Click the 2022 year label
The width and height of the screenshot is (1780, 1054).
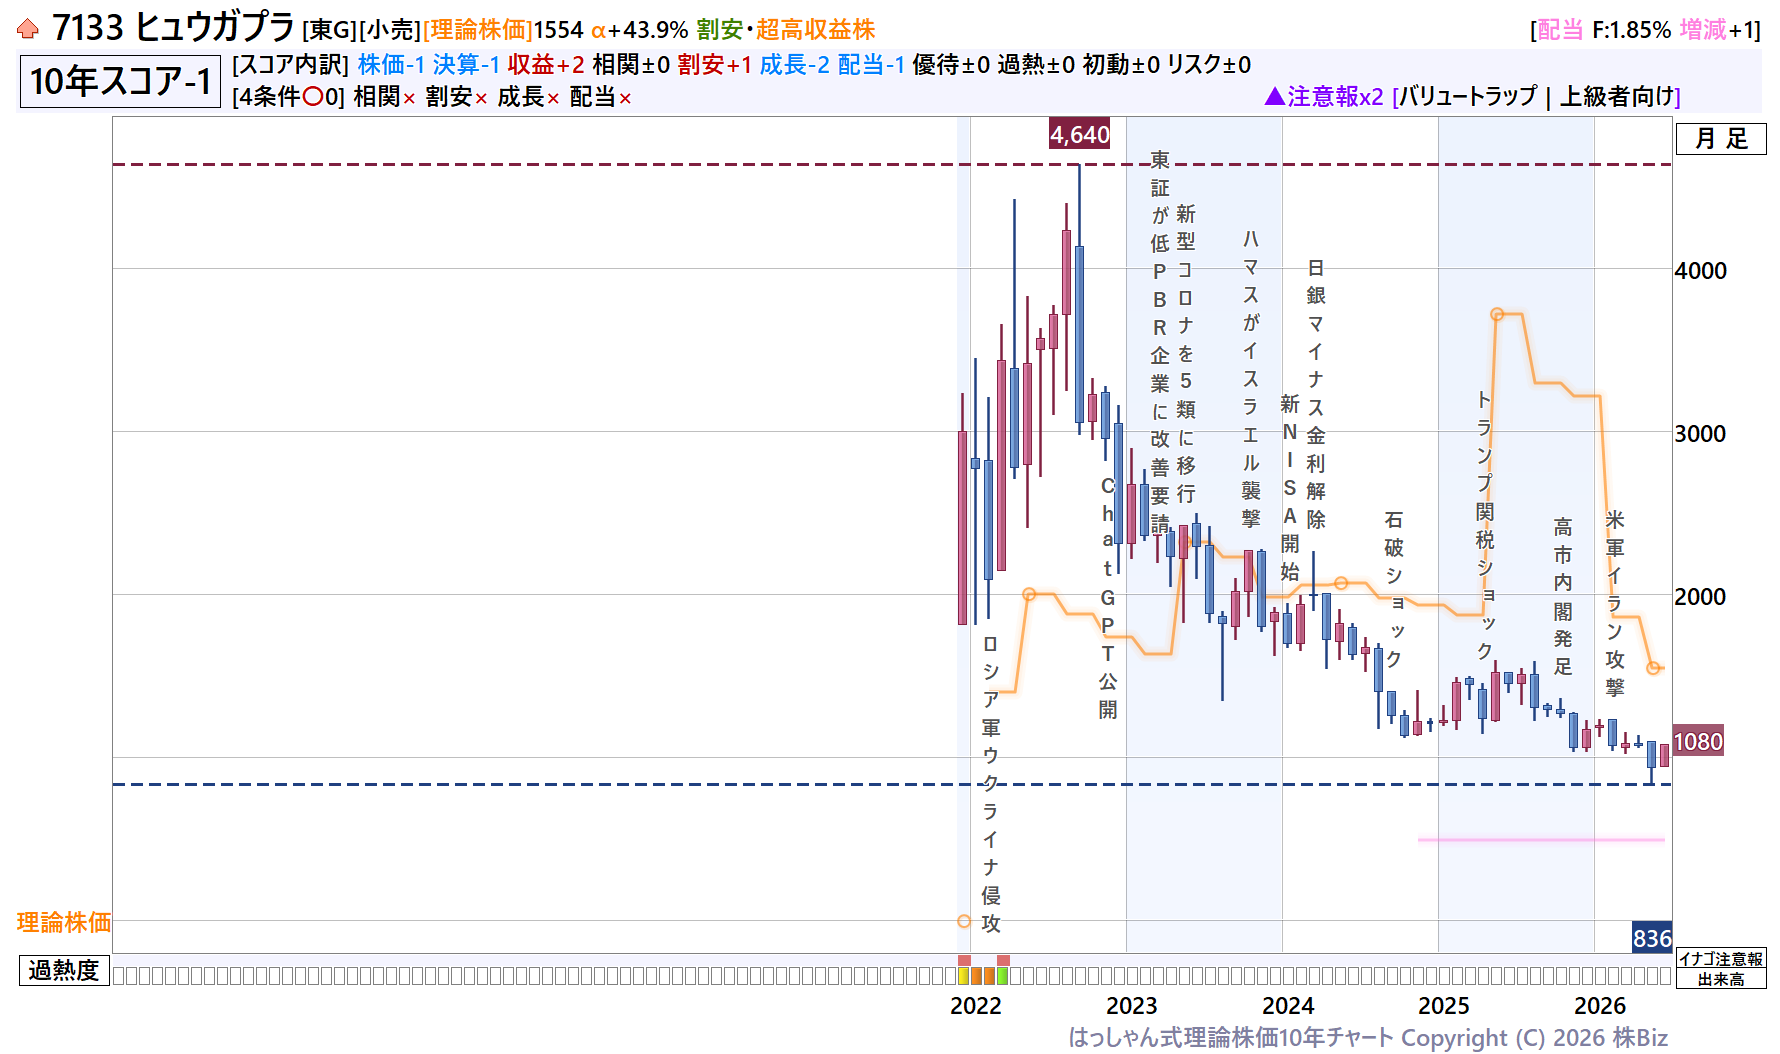click(976, 1006)
